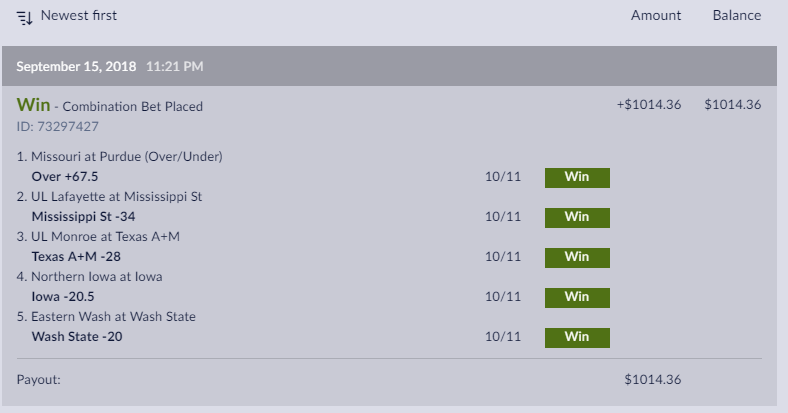Select the September 15, 2018 date header
Screen dimensions: 788x413
77,67
